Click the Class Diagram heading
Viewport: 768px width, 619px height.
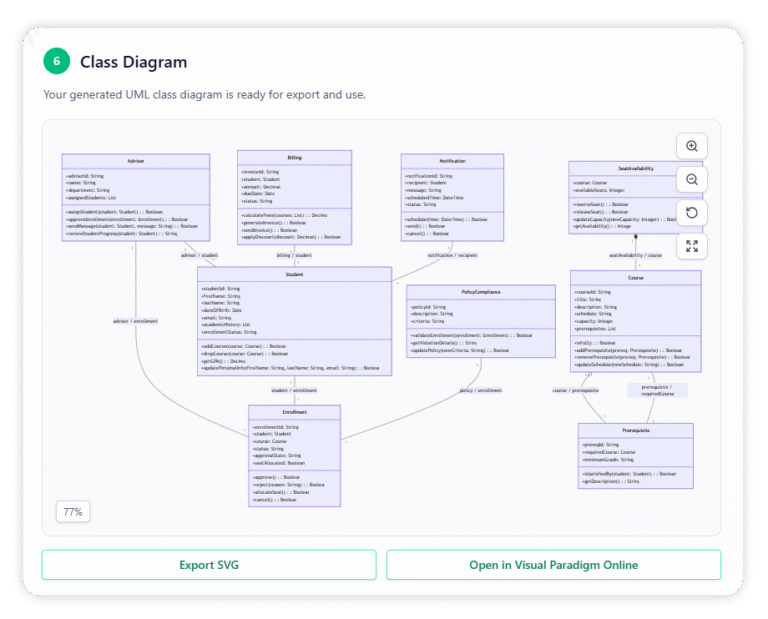[x=134, y=62]
